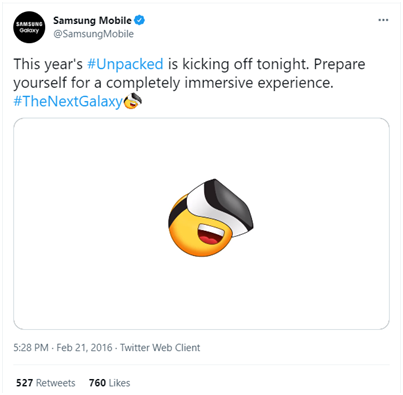Viewport: 403px width, 395px height.
Task: Open the #Unpacked hashtag
Action: coord(125,64)
